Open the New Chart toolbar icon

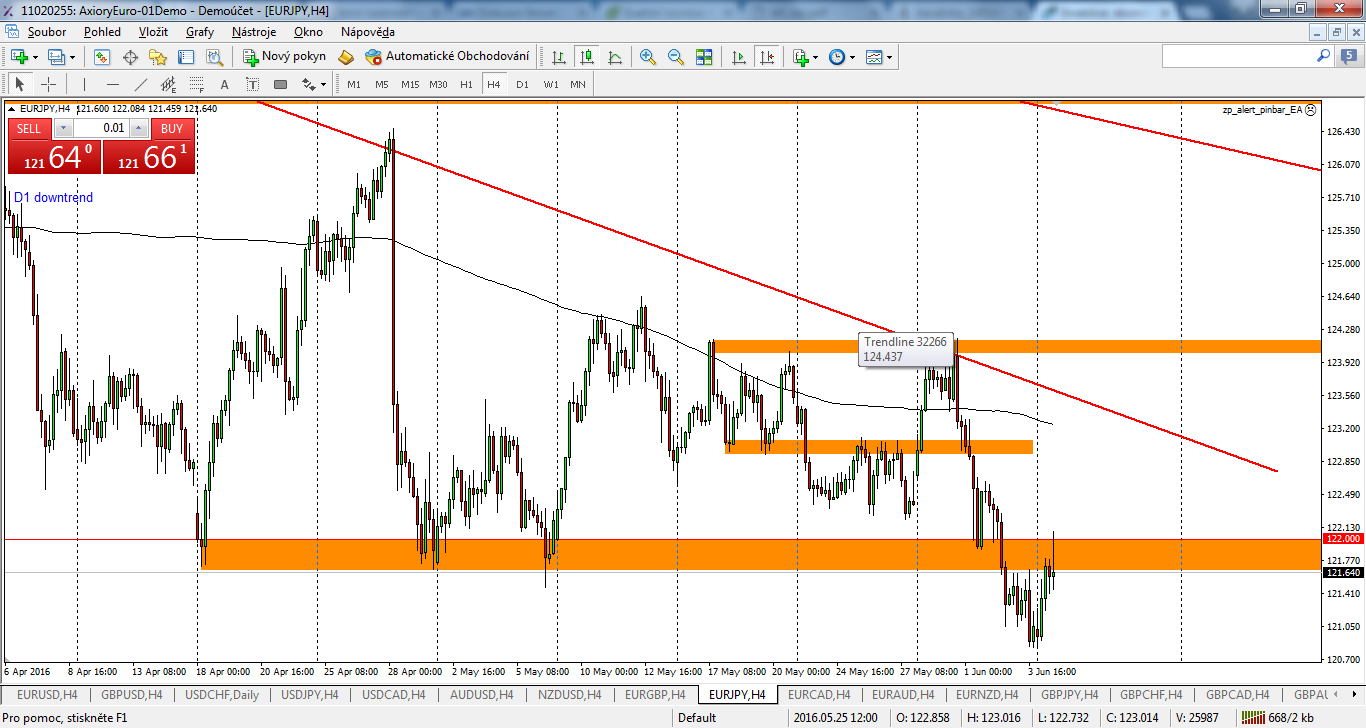coord(19,57)
